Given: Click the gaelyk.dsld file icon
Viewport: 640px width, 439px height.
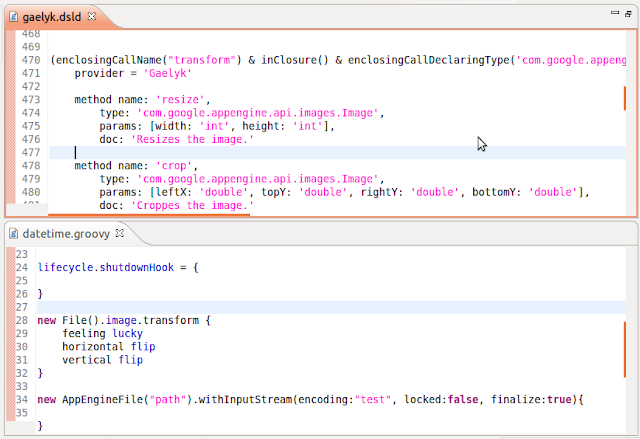Looking at the screenshot, I should (x=14, y=17).
